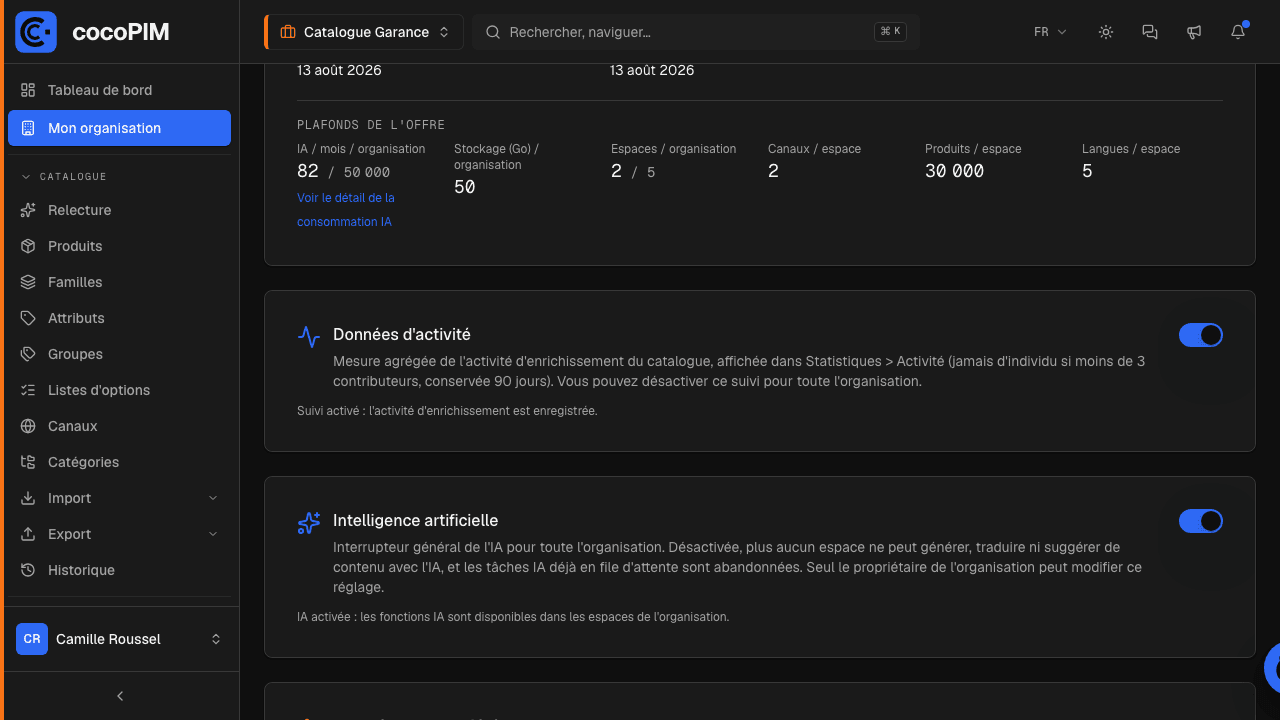Click the Tableau de bord grid icon
The width and height of the screenshot is (1280, 720).
coord(28,90)
